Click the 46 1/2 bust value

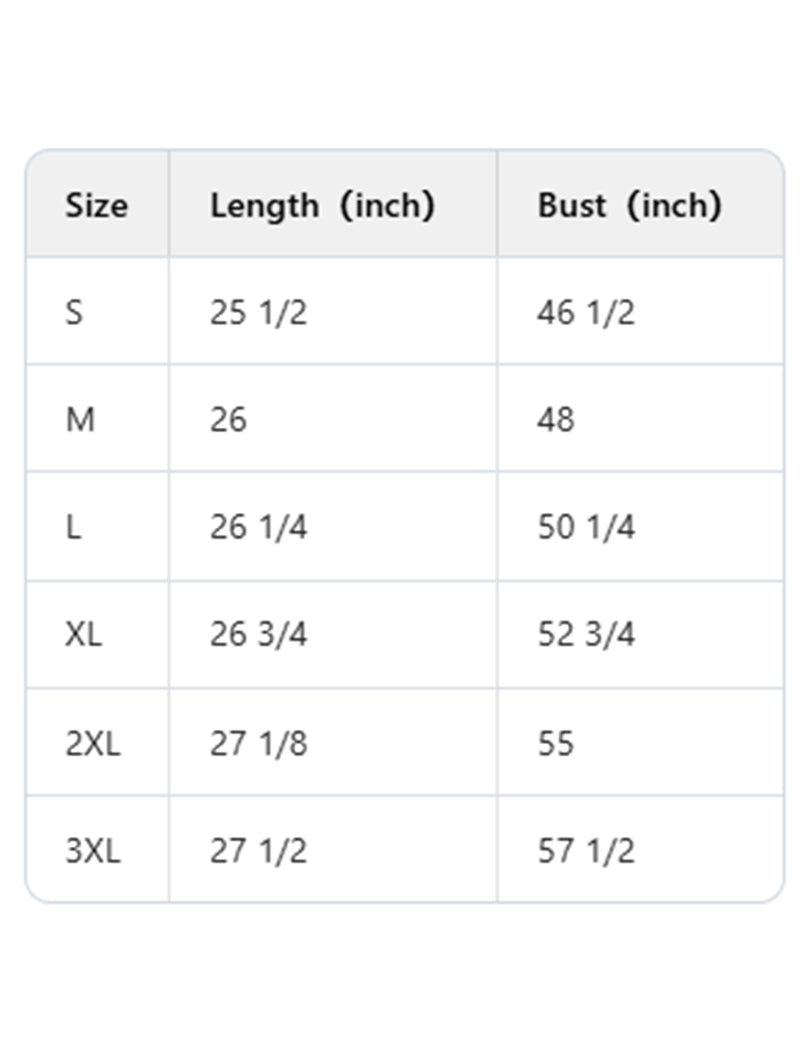pyautogui.click(x=586, y=313)
